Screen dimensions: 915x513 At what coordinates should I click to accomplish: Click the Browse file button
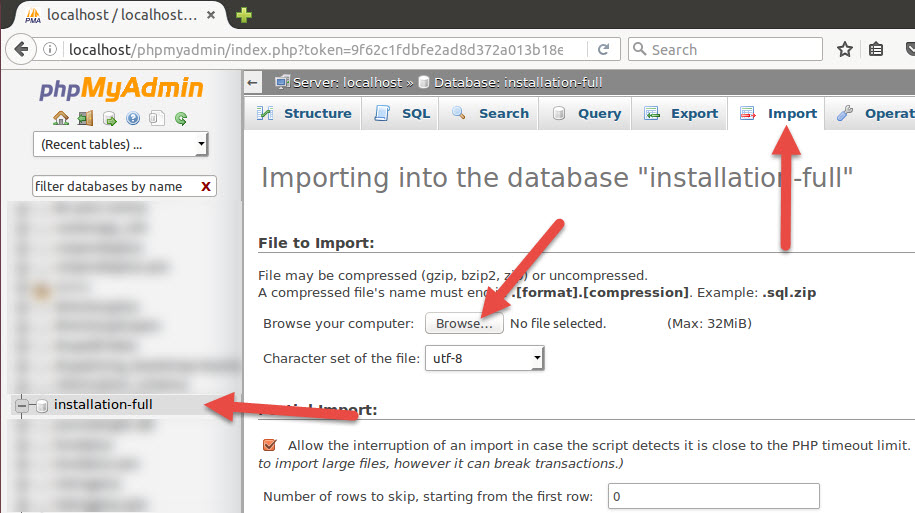464,323
